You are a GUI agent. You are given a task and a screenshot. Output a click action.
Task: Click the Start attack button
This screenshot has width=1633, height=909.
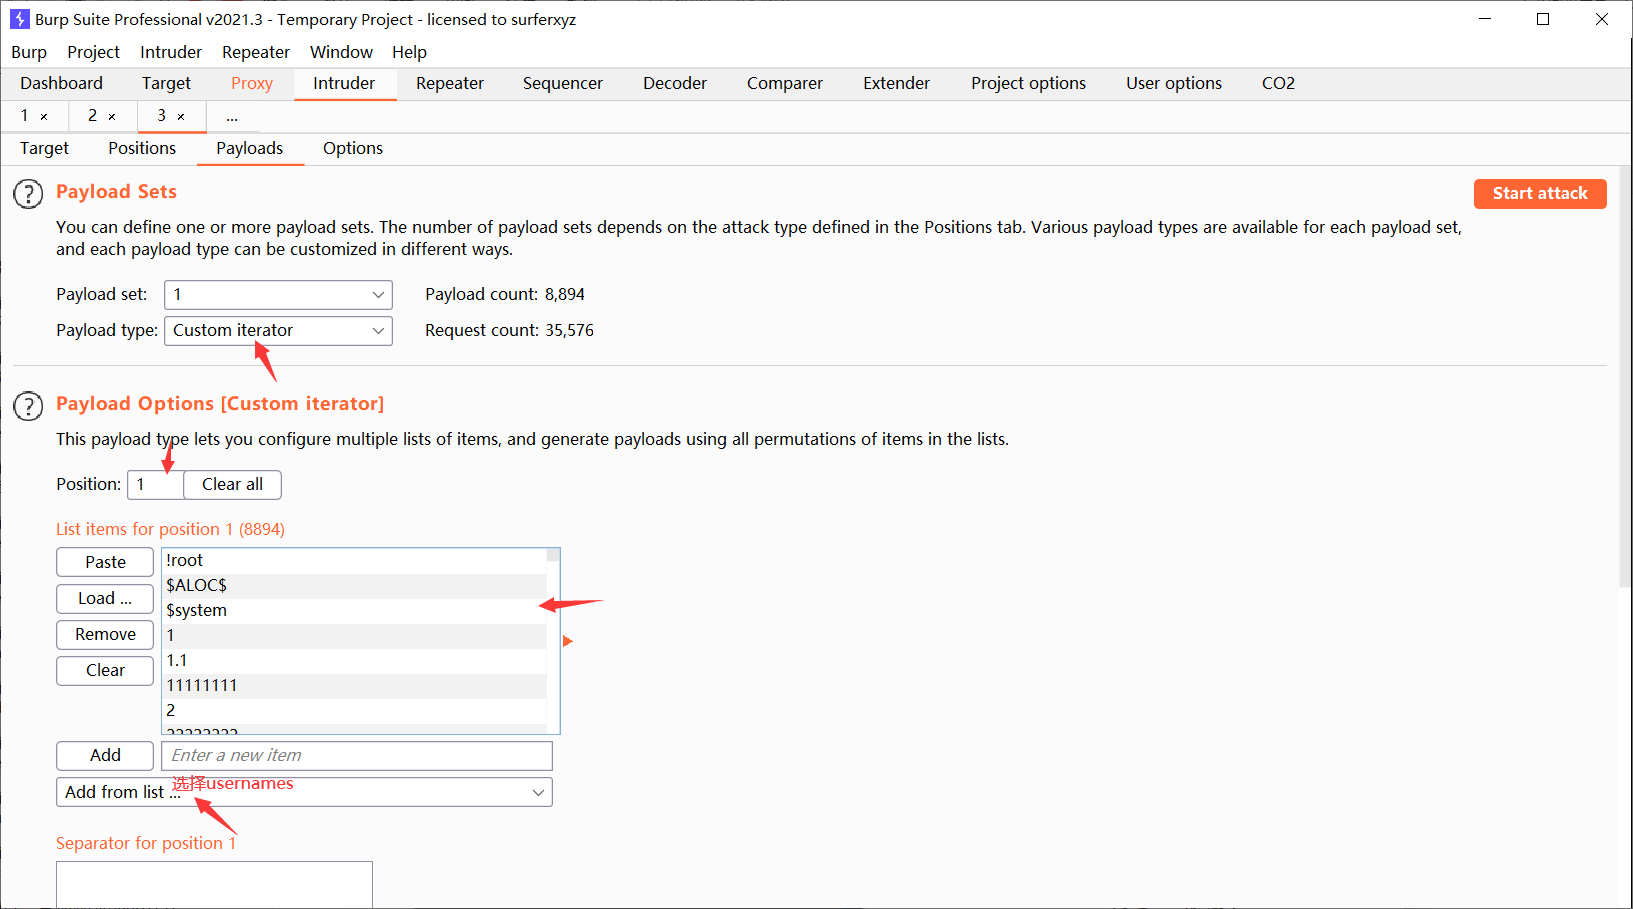pos(1540,193)
